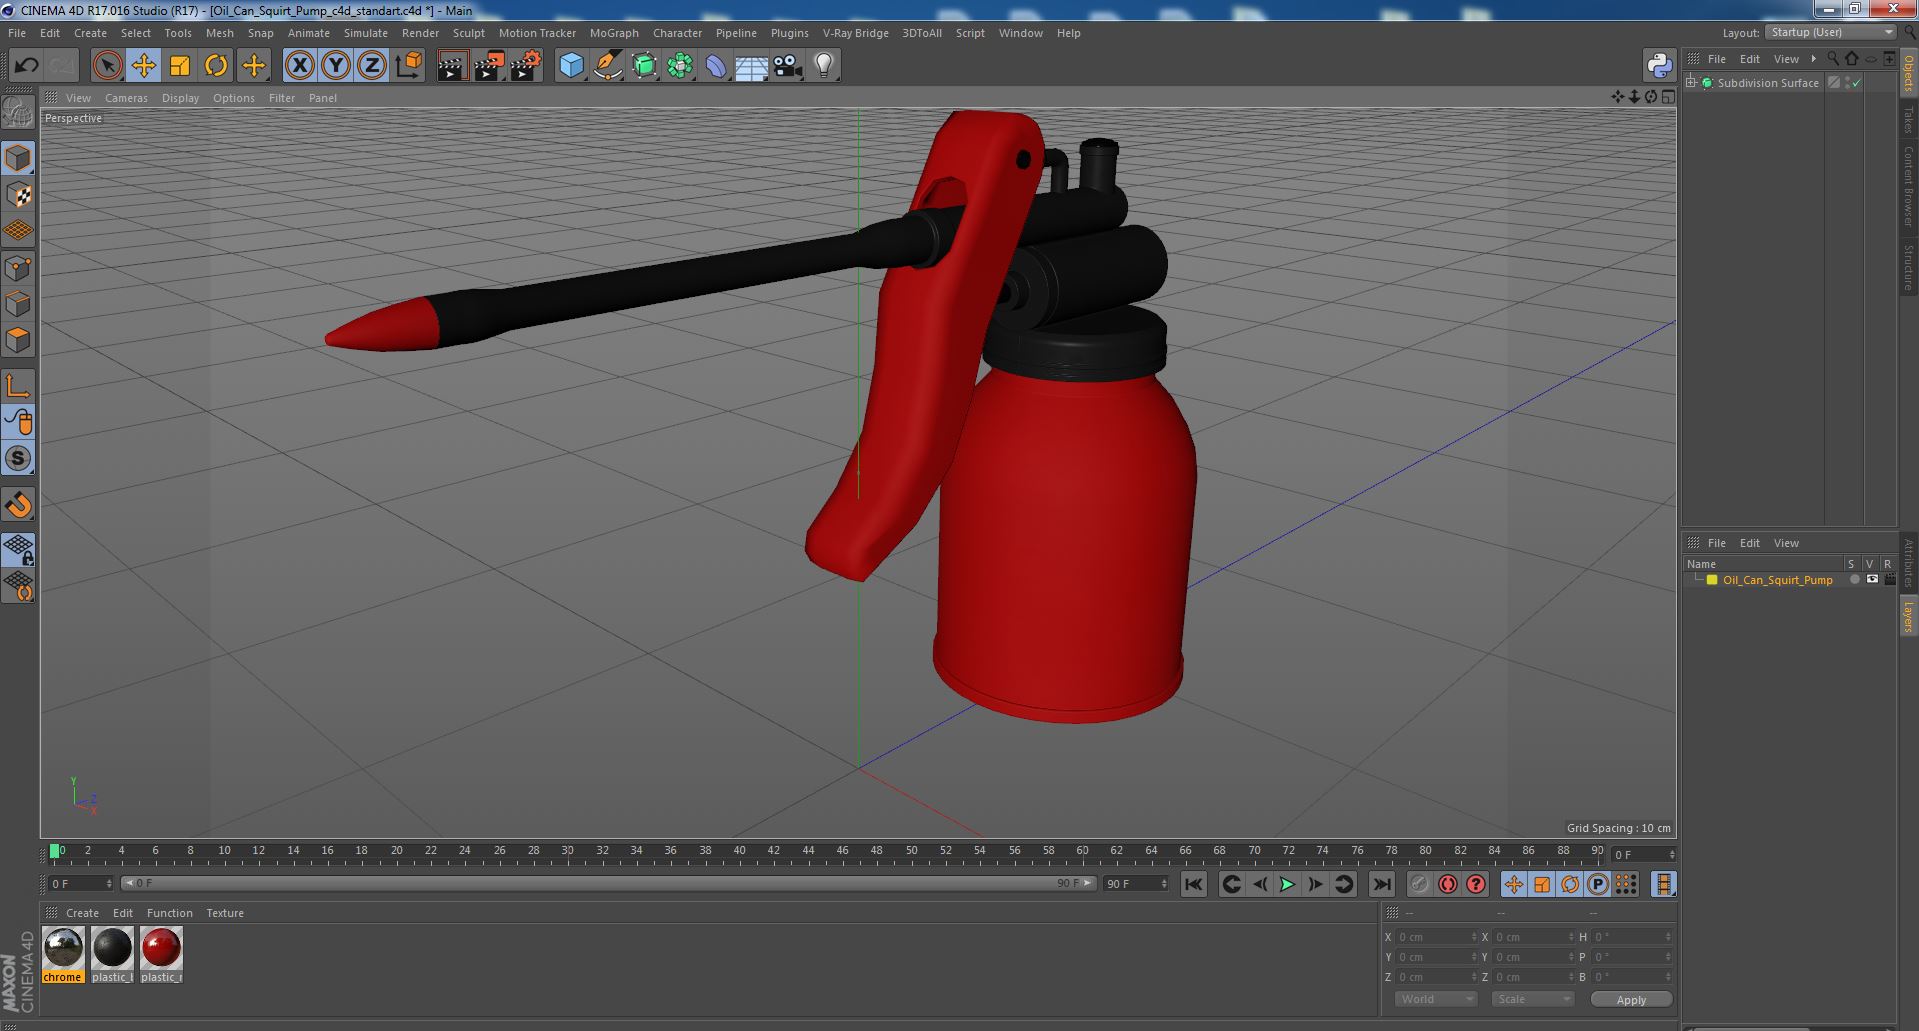Viewport: 1919px width, 1031px height.
Task: Open the deformer objects icon
Action: (716, 66)
